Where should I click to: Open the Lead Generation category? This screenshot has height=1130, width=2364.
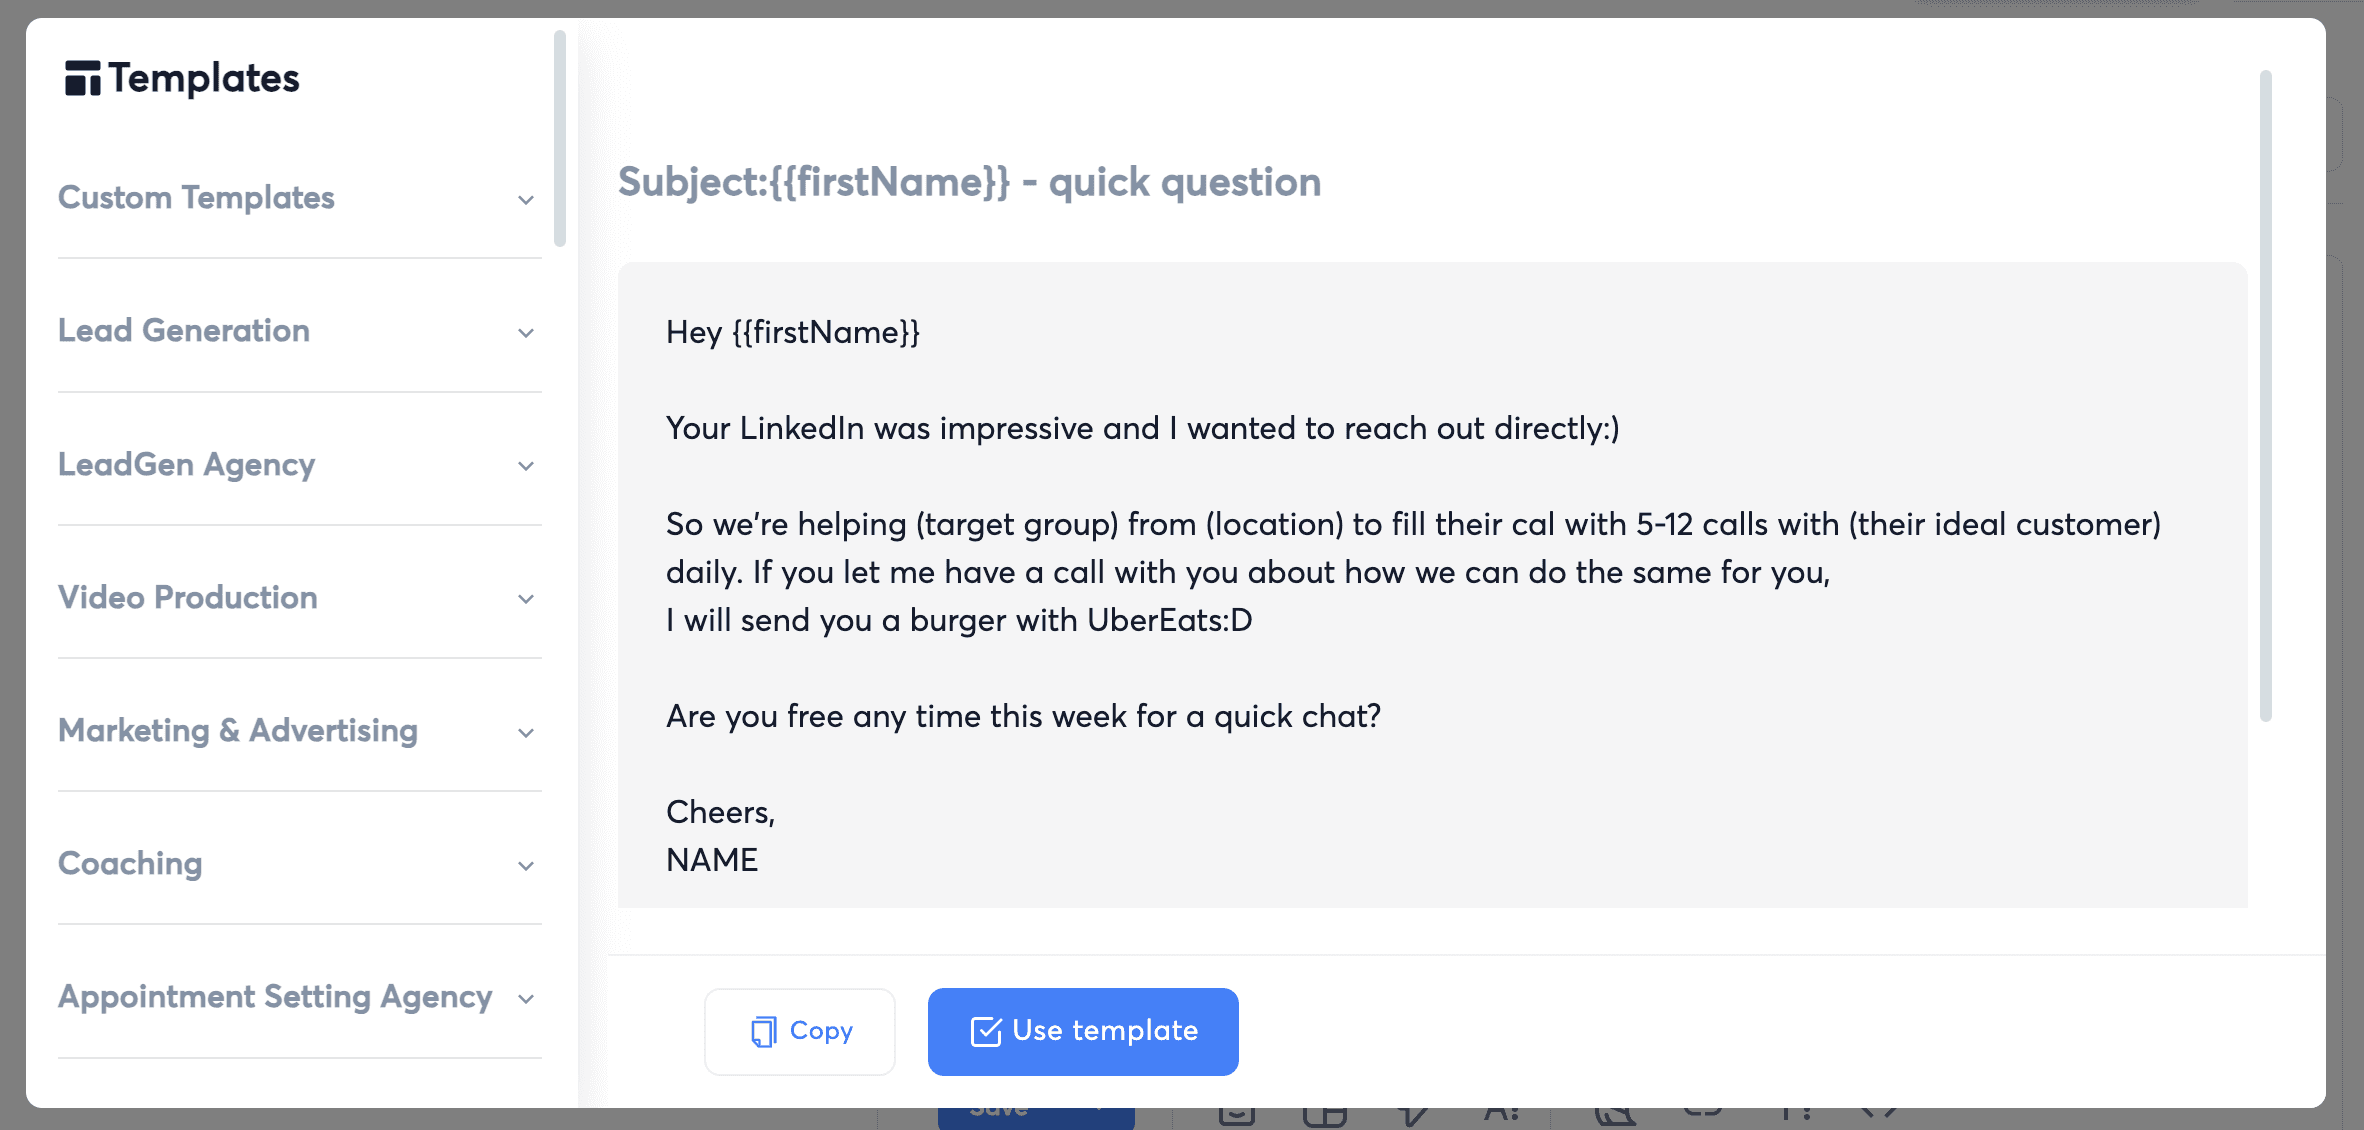pyautogui.click(x=184, y=331)
